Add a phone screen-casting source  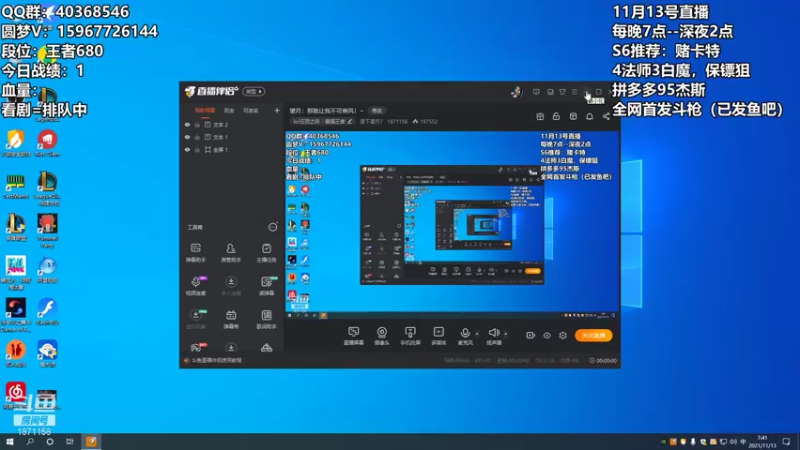410,336
